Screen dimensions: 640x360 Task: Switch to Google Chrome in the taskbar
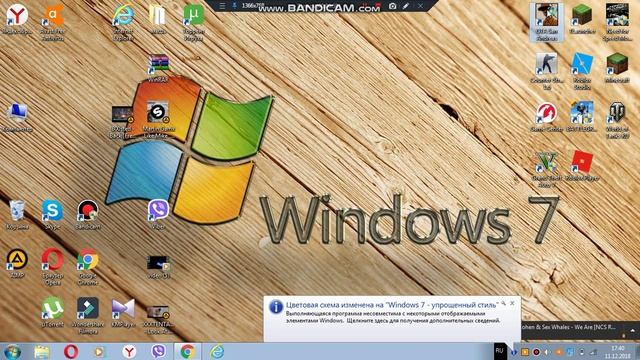(x=188, y=351)
